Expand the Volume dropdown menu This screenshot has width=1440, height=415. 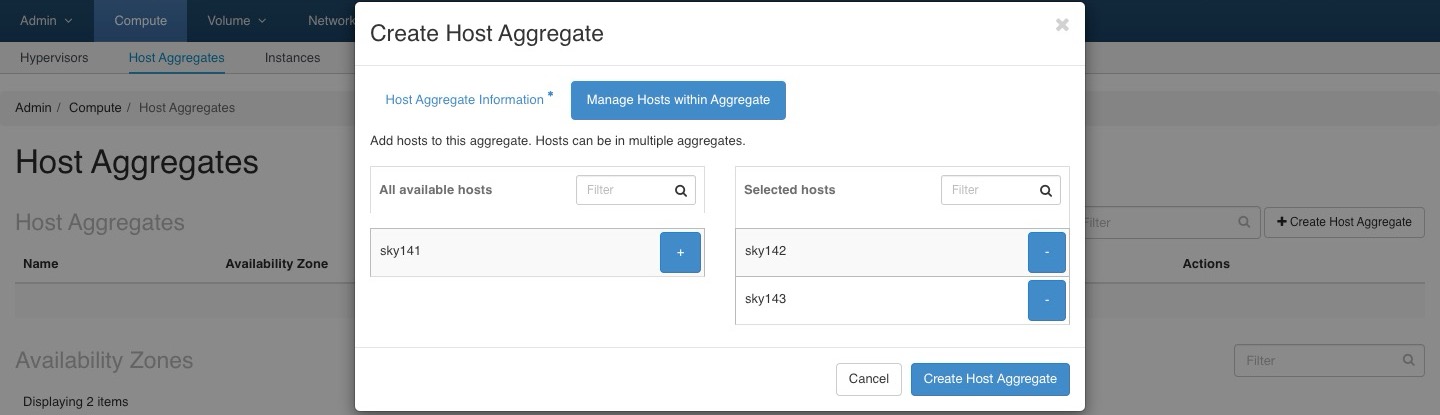[x=237, y=20]
